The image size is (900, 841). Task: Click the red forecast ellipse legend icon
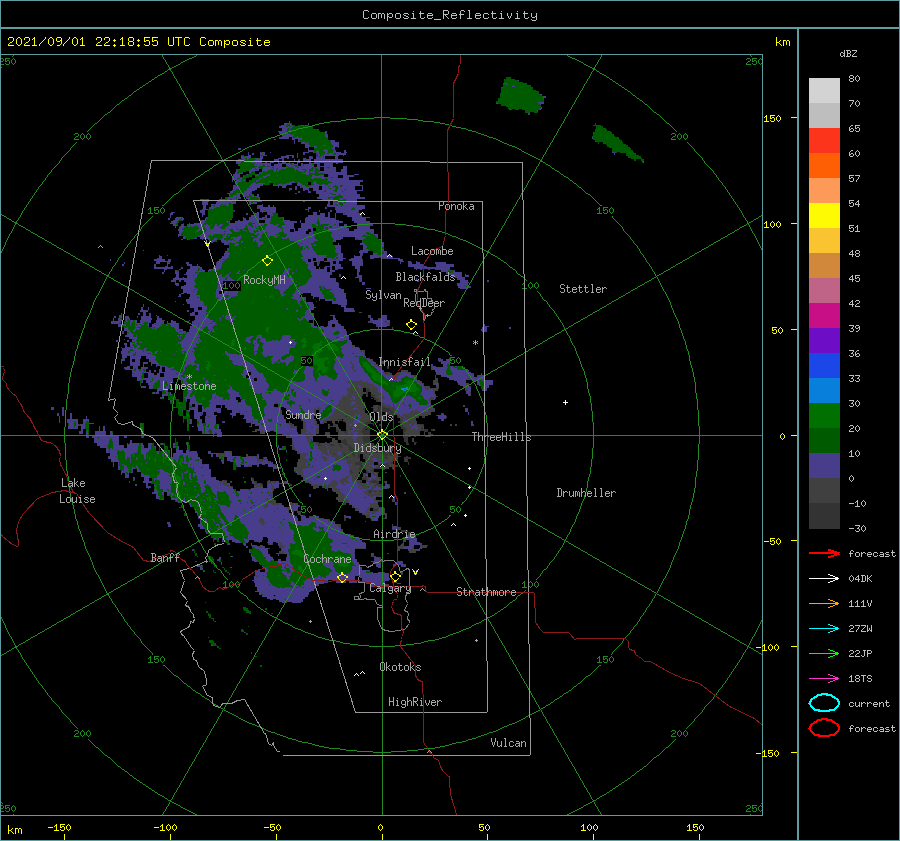[x=824, y=728]
